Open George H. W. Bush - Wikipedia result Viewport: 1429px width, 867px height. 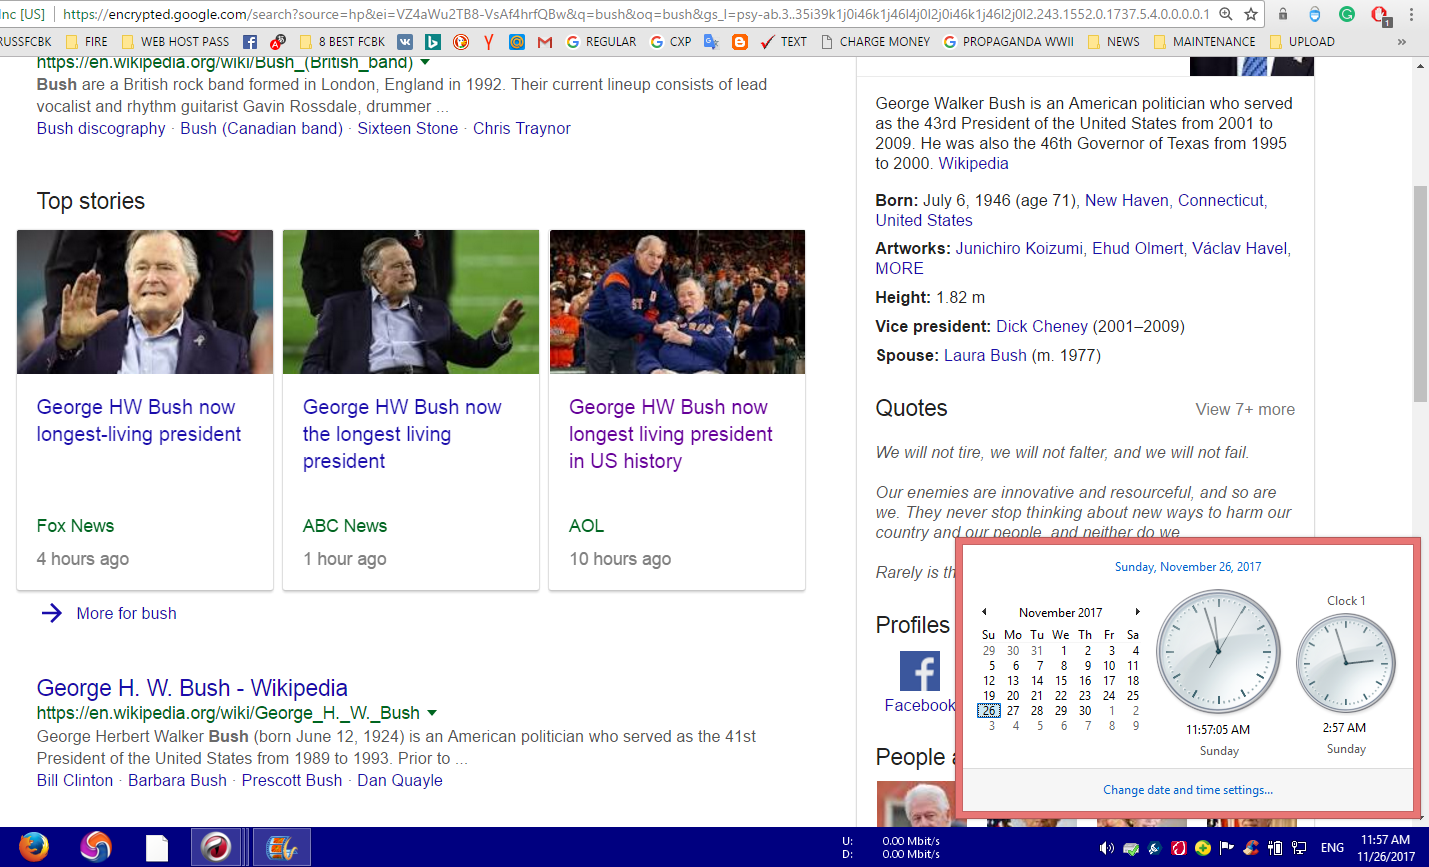(192, 688)
